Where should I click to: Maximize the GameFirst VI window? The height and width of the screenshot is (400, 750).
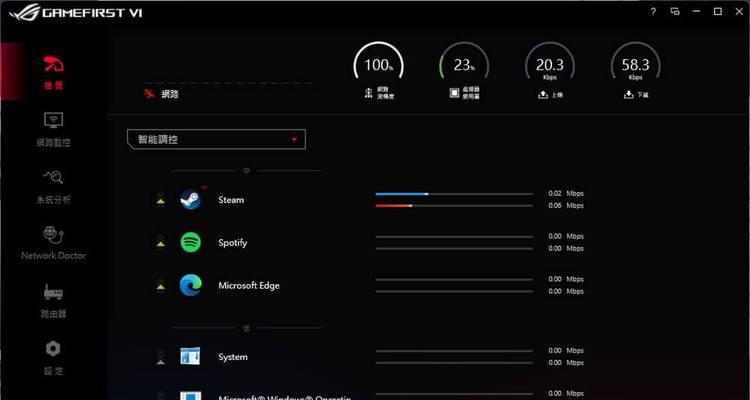[x=718, y=12]
